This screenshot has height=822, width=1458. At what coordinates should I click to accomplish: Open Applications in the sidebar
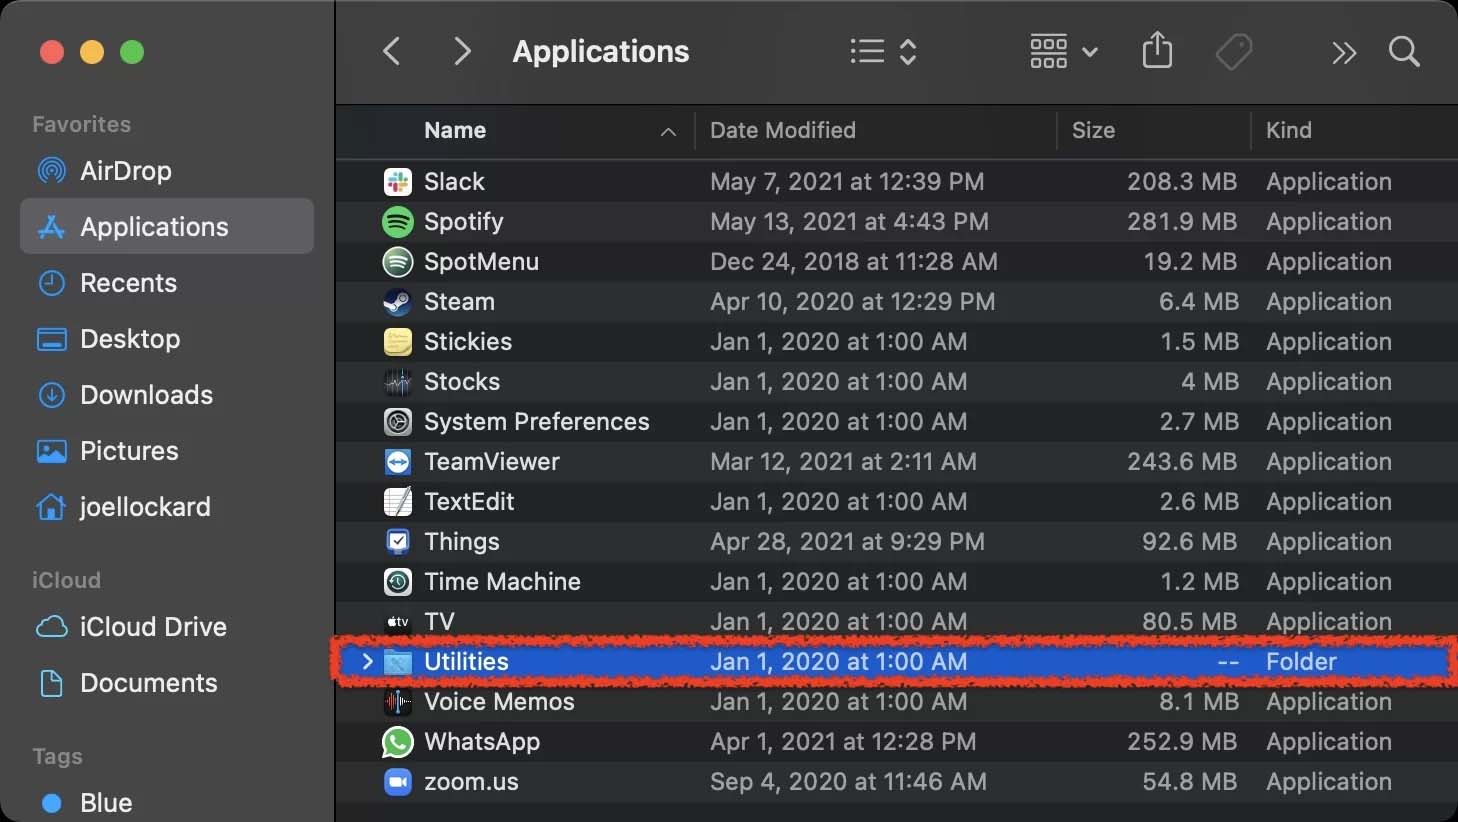tap(167, 226)
